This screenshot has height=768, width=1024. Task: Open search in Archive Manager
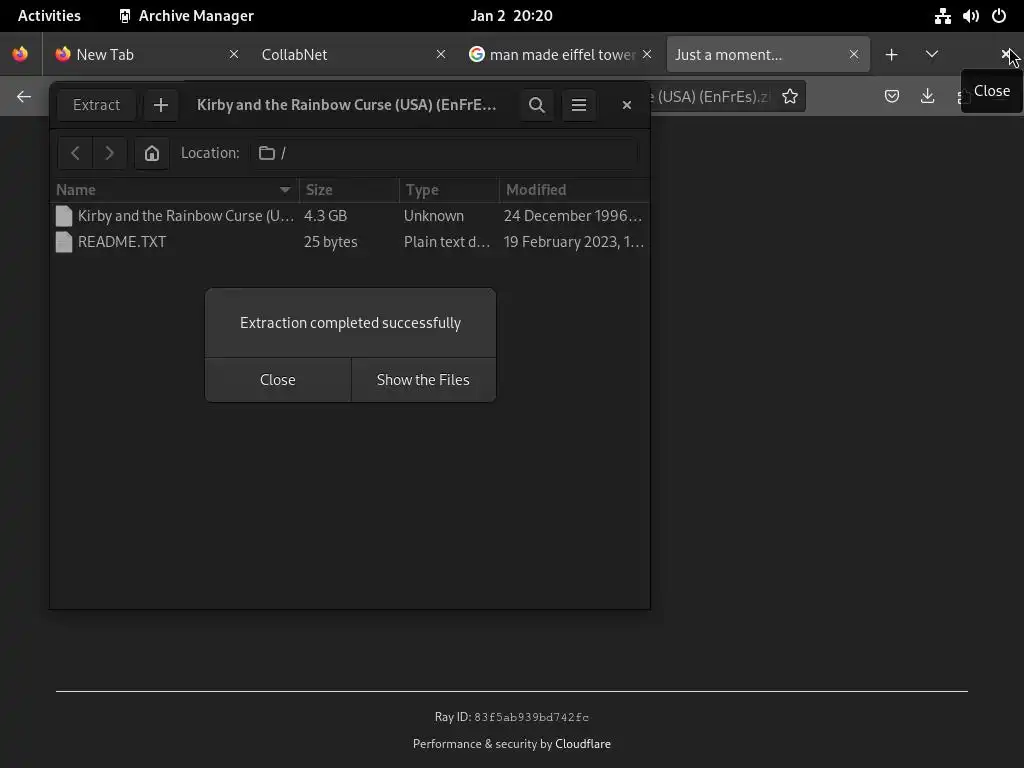537,105
